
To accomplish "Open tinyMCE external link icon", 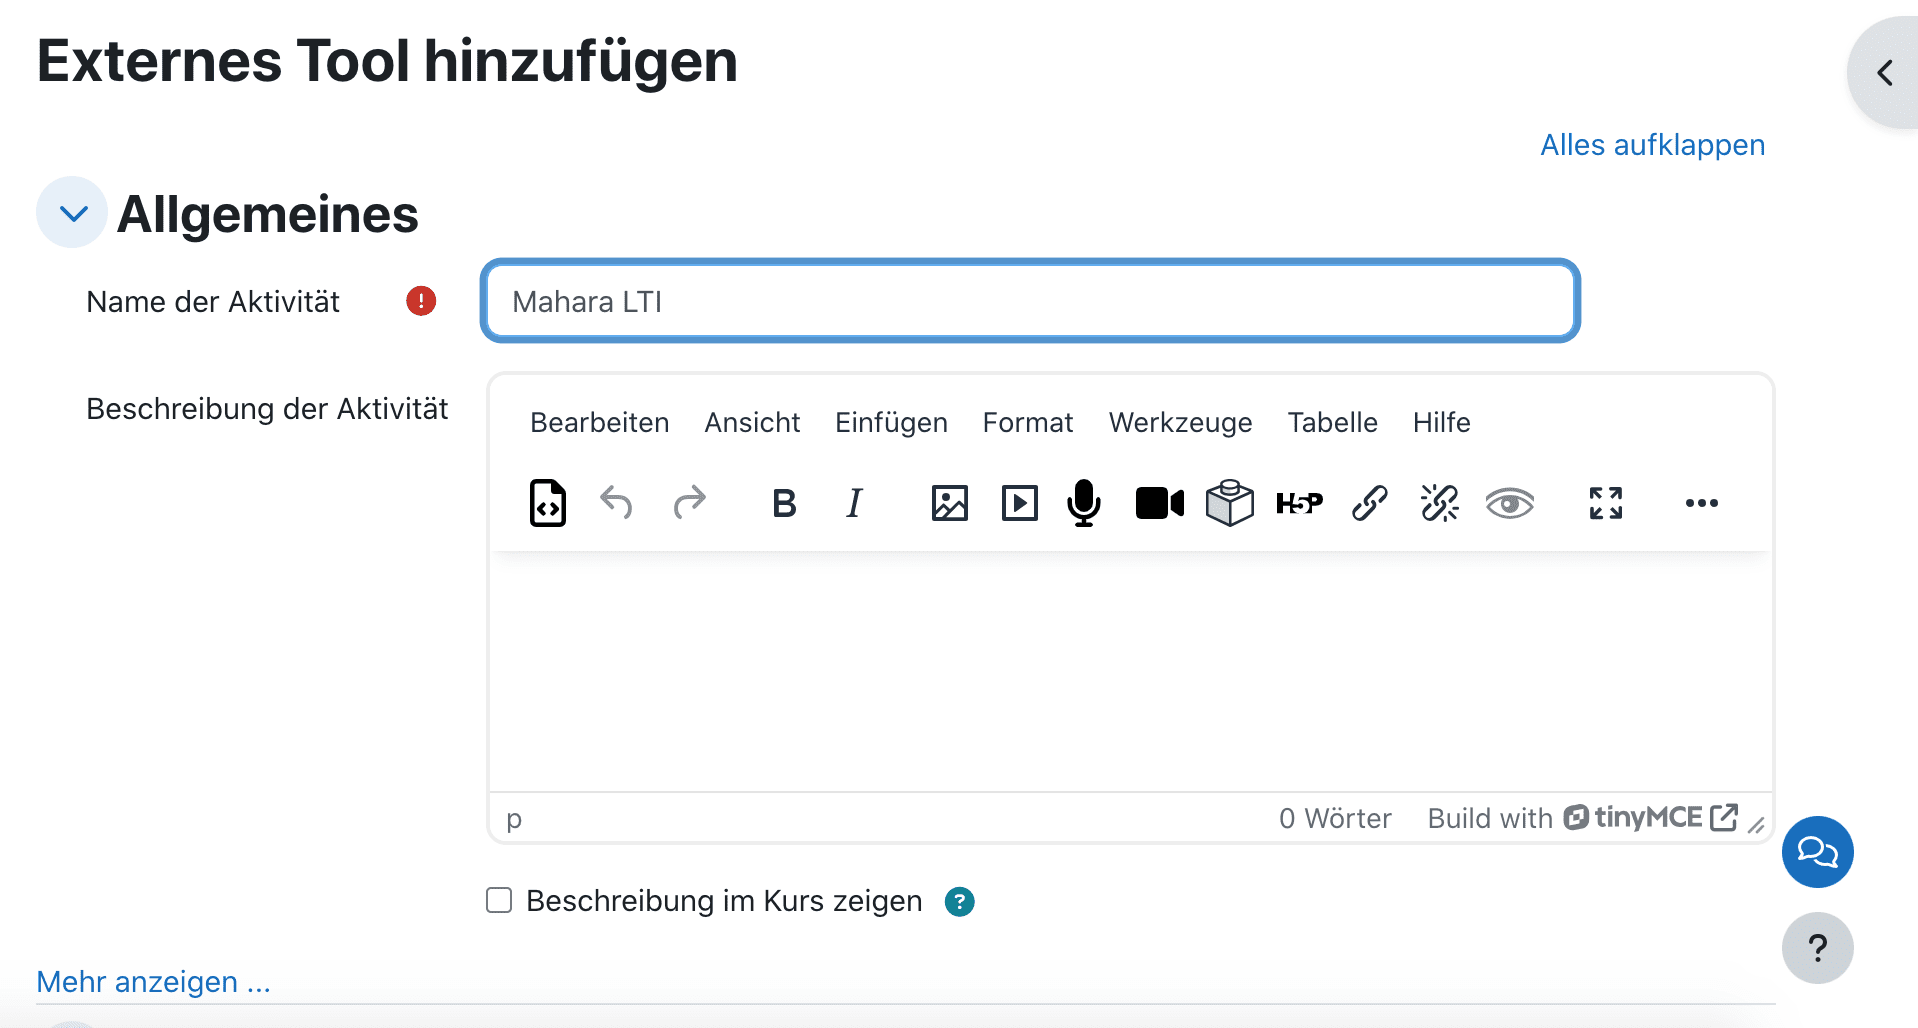I will click(x=1723, y=818).
